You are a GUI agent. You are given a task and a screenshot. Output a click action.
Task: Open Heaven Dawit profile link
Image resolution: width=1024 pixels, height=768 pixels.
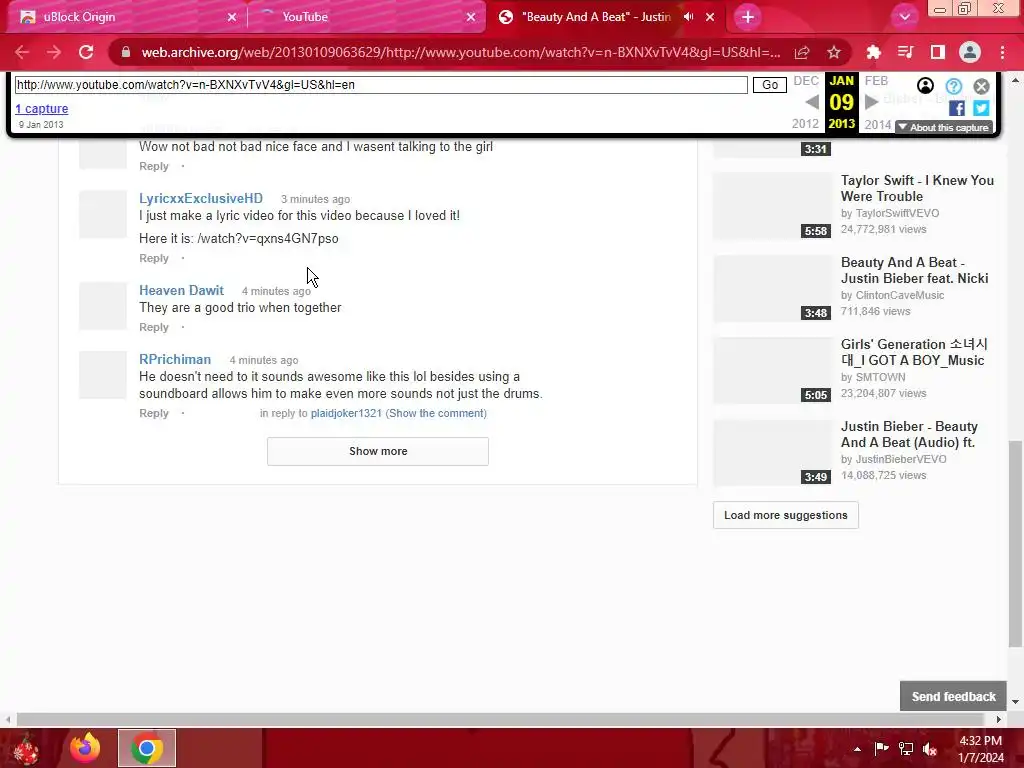181,291
